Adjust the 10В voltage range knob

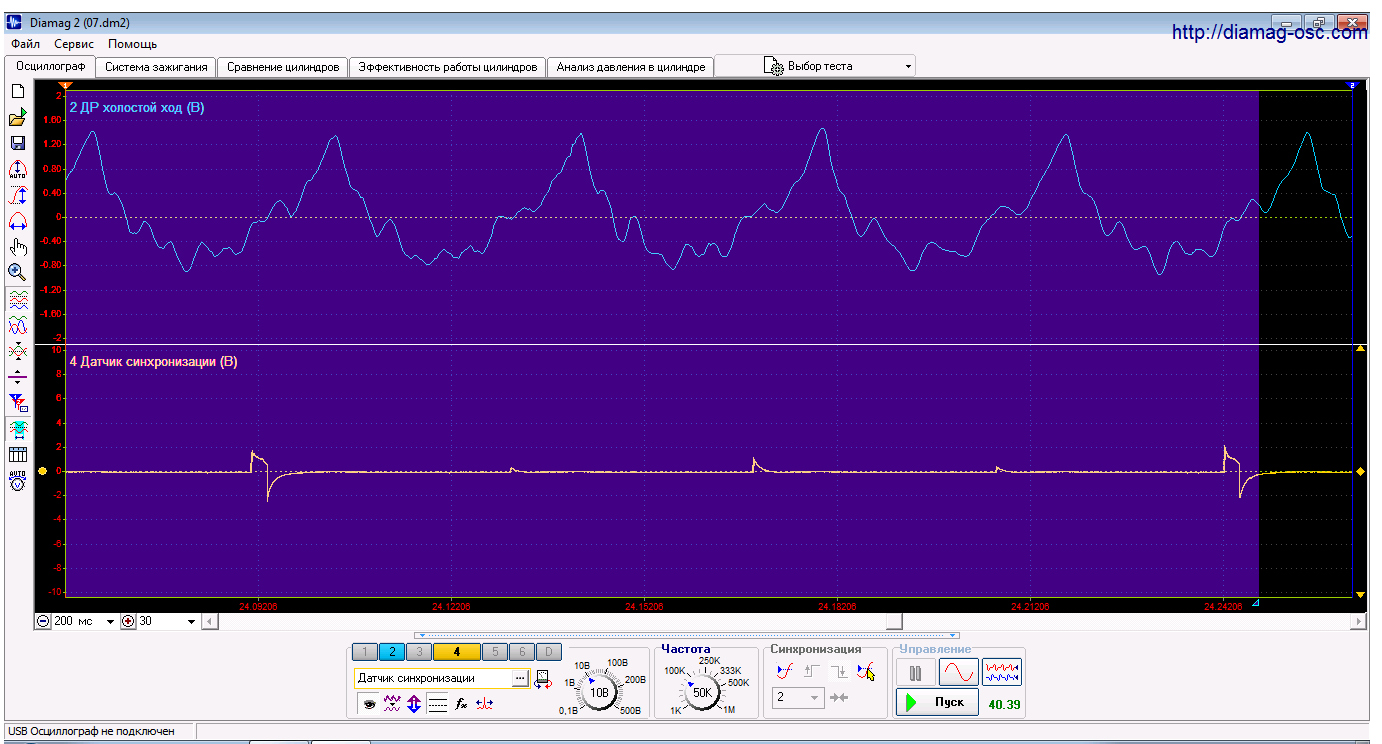pos(599,692)
